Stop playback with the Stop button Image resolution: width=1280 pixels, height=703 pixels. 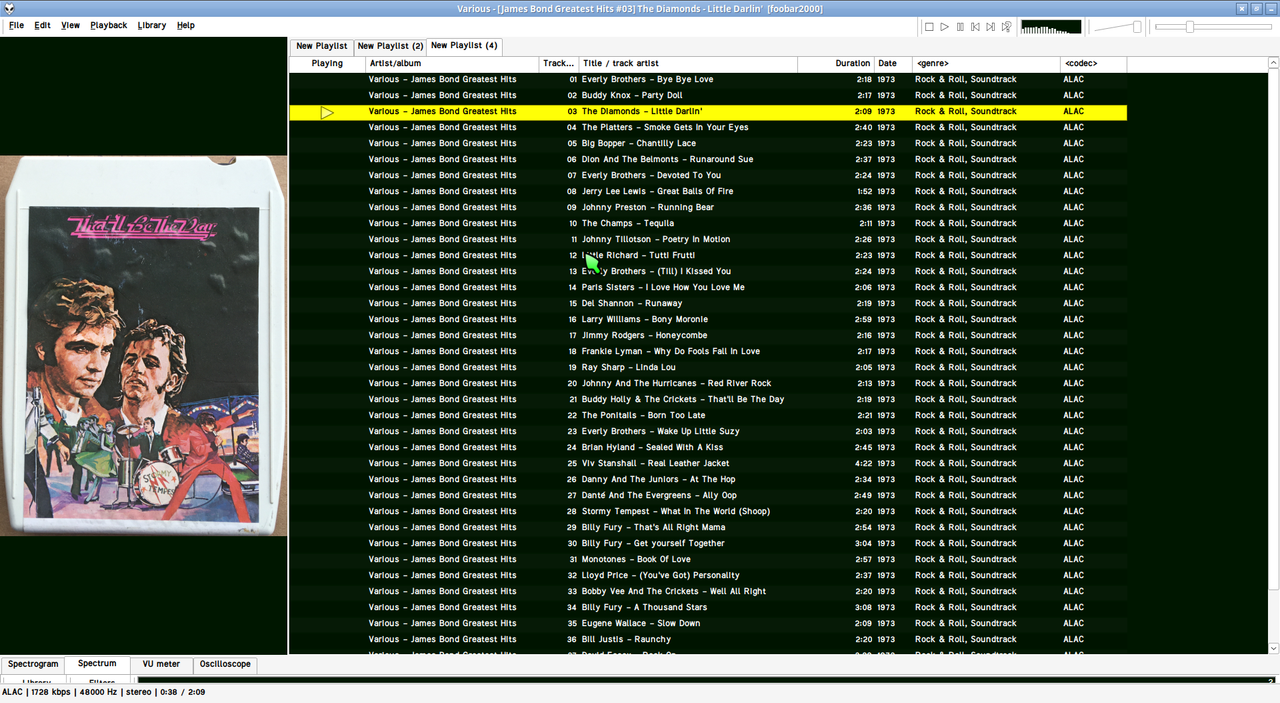[x=929, y=27]
